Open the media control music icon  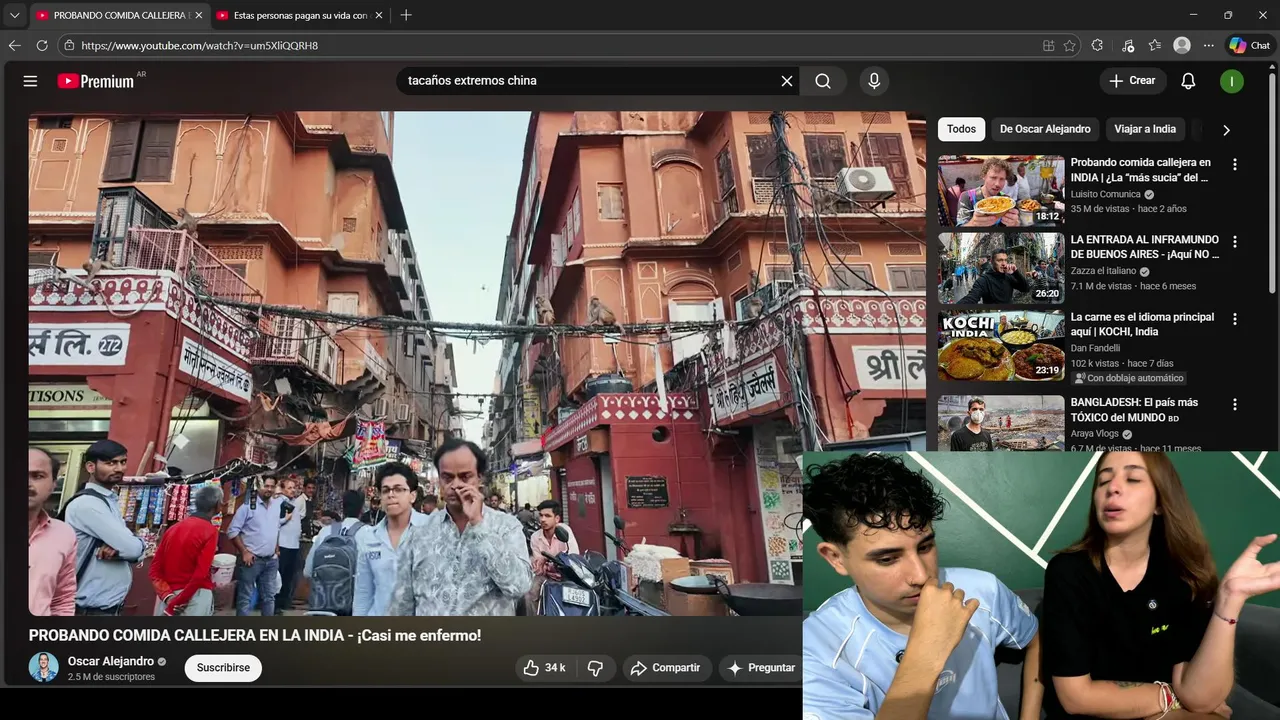coord(1128,45)
